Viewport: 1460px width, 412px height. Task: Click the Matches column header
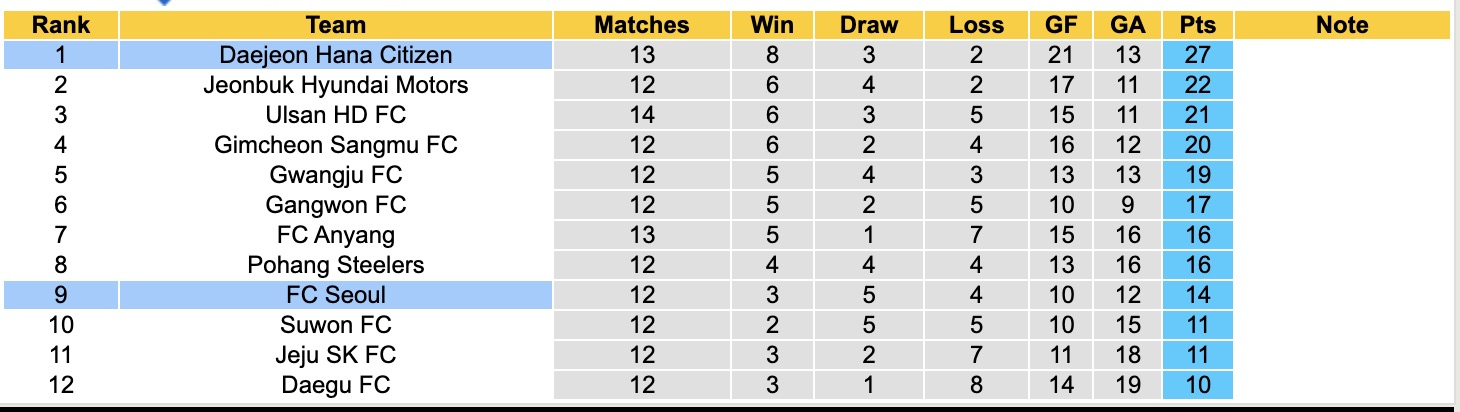coord(641,25)
